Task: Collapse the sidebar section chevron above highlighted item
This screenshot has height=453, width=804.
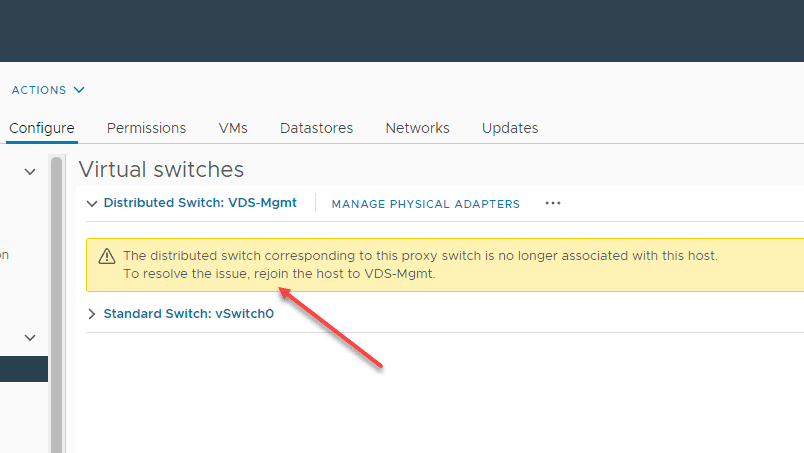Action: tap(30, 338)
